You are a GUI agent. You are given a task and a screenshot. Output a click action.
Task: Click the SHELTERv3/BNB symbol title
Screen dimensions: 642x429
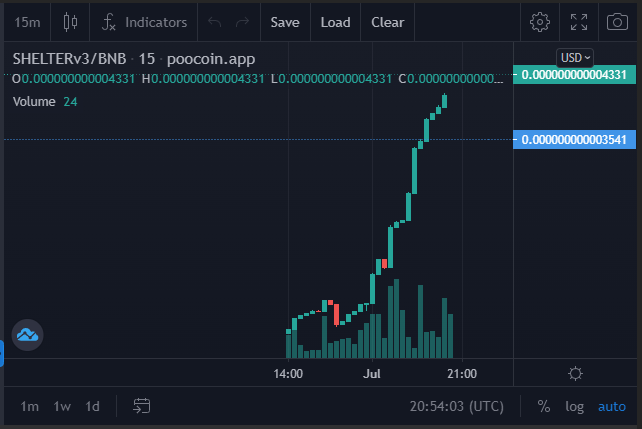[x=69, y=59]
